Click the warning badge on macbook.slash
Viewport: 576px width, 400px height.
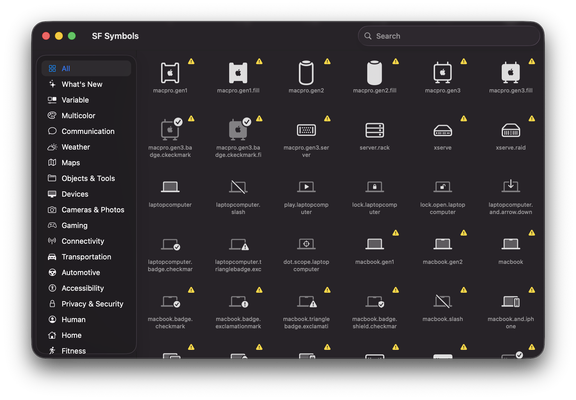pyautogui.click(x=464, y=290)
